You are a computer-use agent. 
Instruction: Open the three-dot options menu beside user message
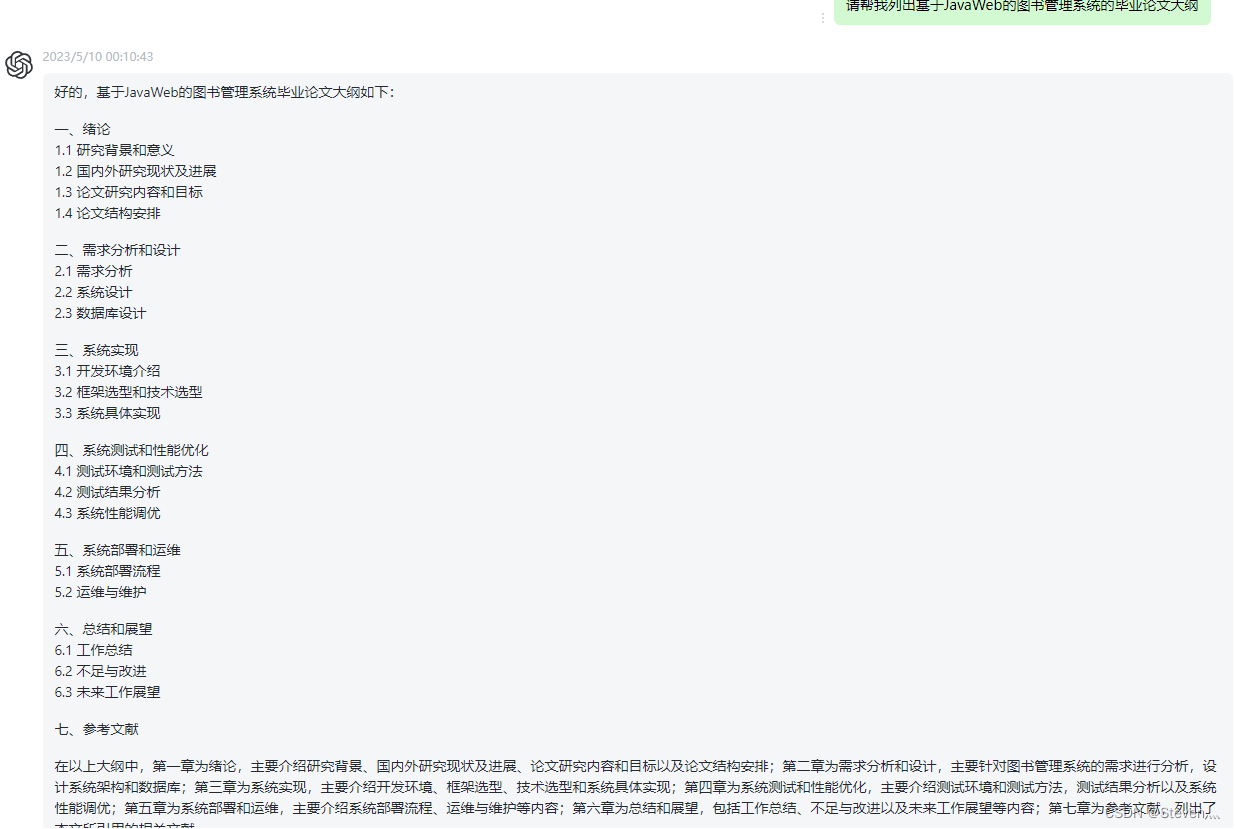[x=823, y=18]
